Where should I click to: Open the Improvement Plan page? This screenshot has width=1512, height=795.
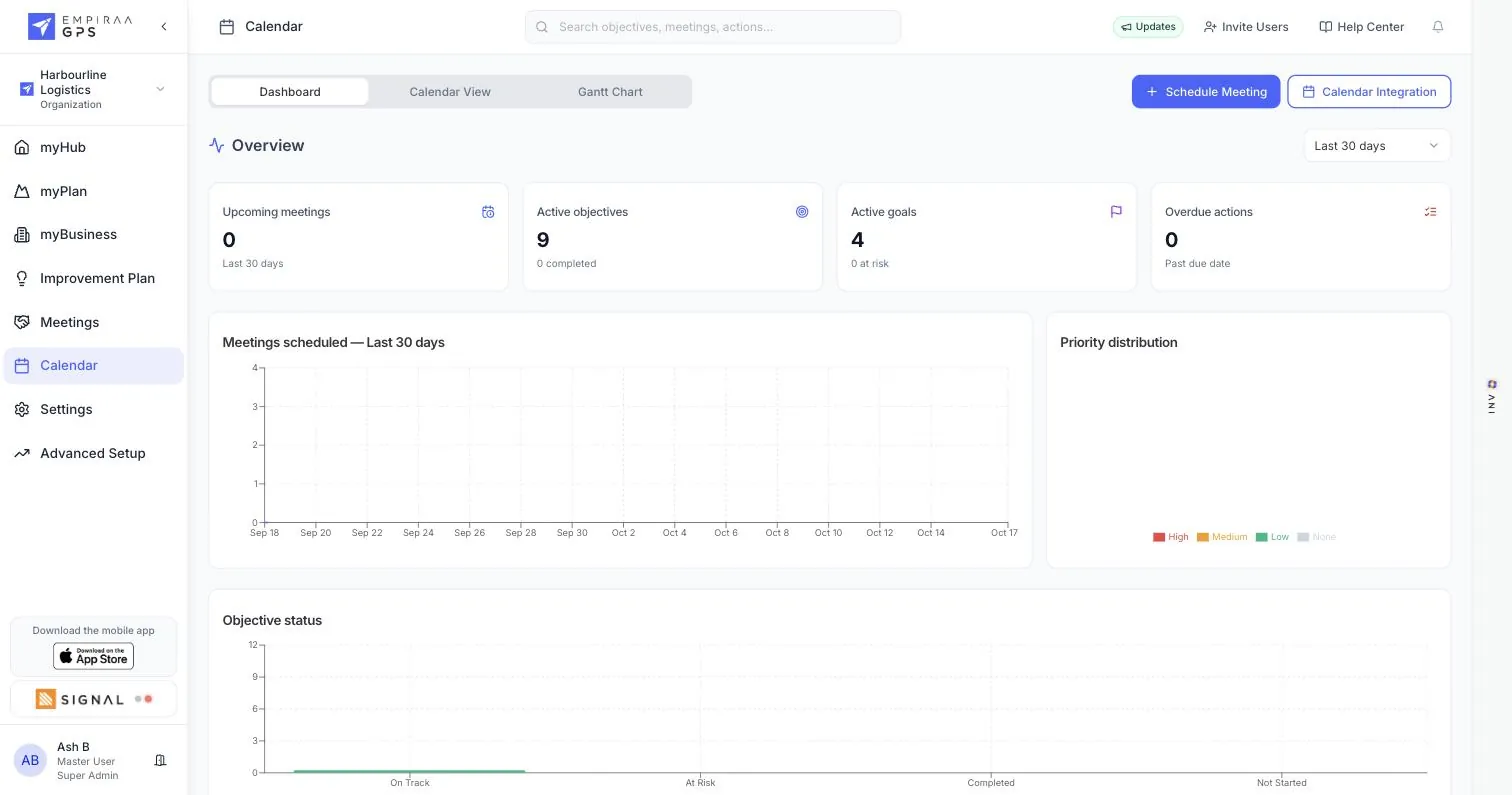click(93, 278)
